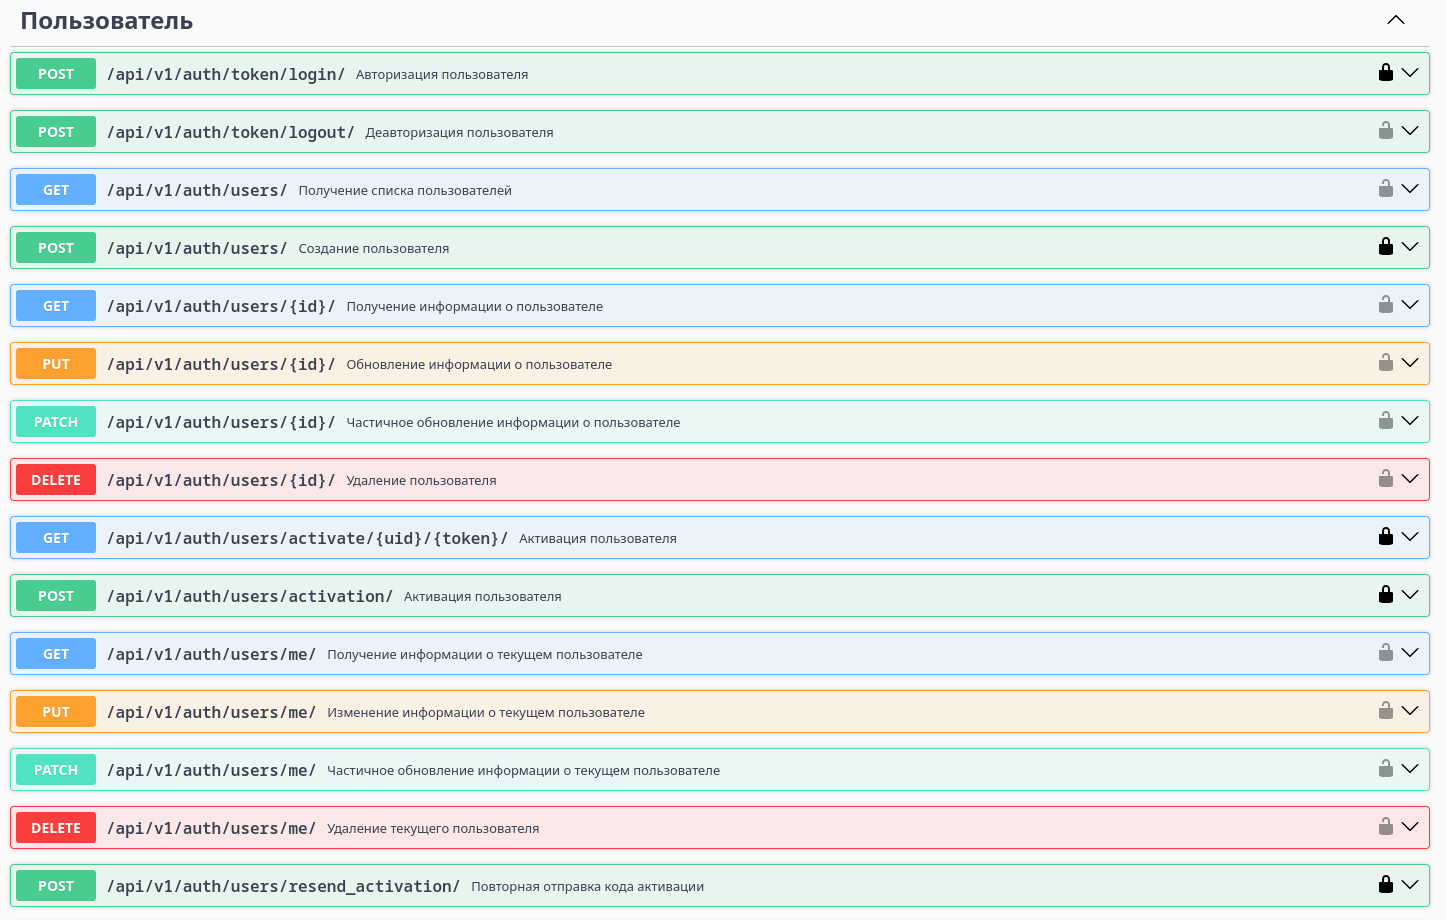Expand GET /auth/users/ endpoint via its chevron
The height and width of the screenshot is (920, 1446).
tap(1410, 189)
